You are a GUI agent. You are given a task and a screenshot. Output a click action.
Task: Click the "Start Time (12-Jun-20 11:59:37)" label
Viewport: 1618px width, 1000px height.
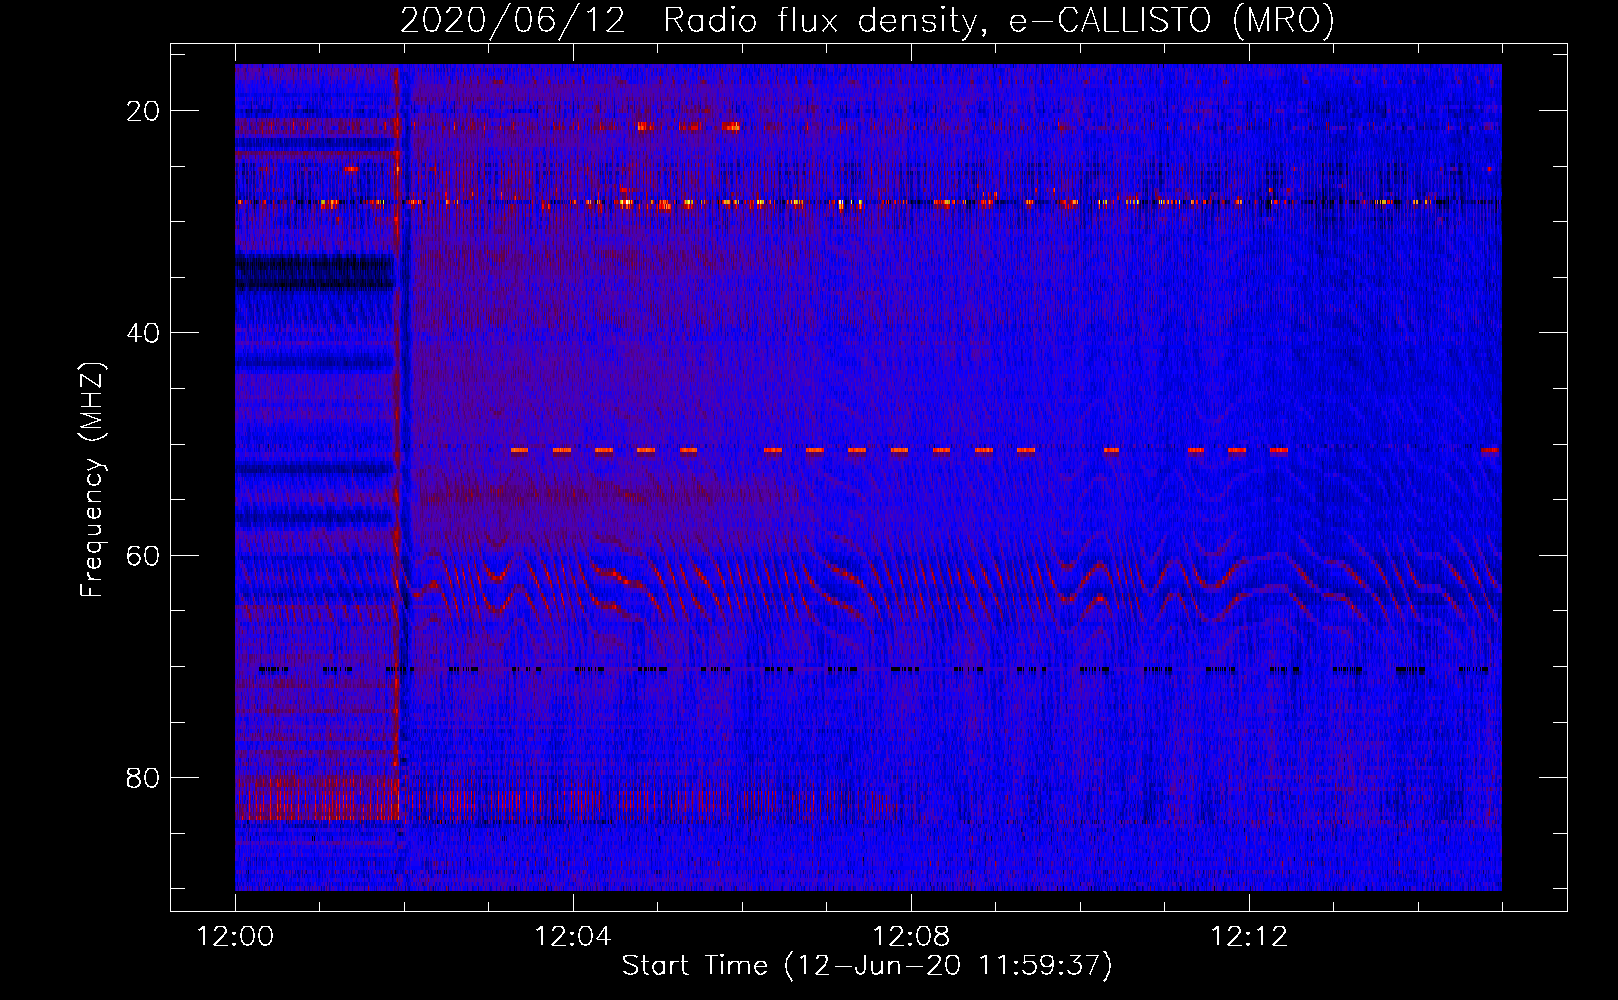coord(867,966)
